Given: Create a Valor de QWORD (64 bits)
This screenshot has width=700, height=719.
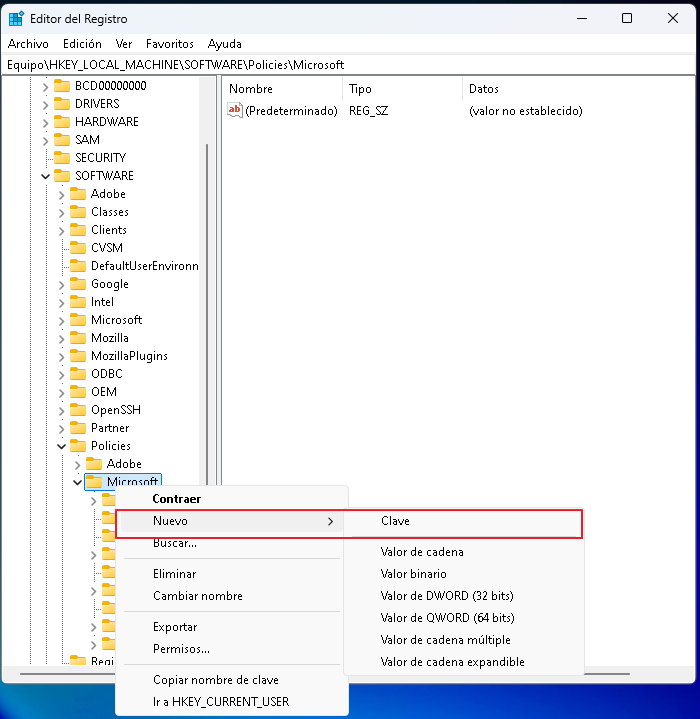Looking at the screenshot, I should (463, 618).
